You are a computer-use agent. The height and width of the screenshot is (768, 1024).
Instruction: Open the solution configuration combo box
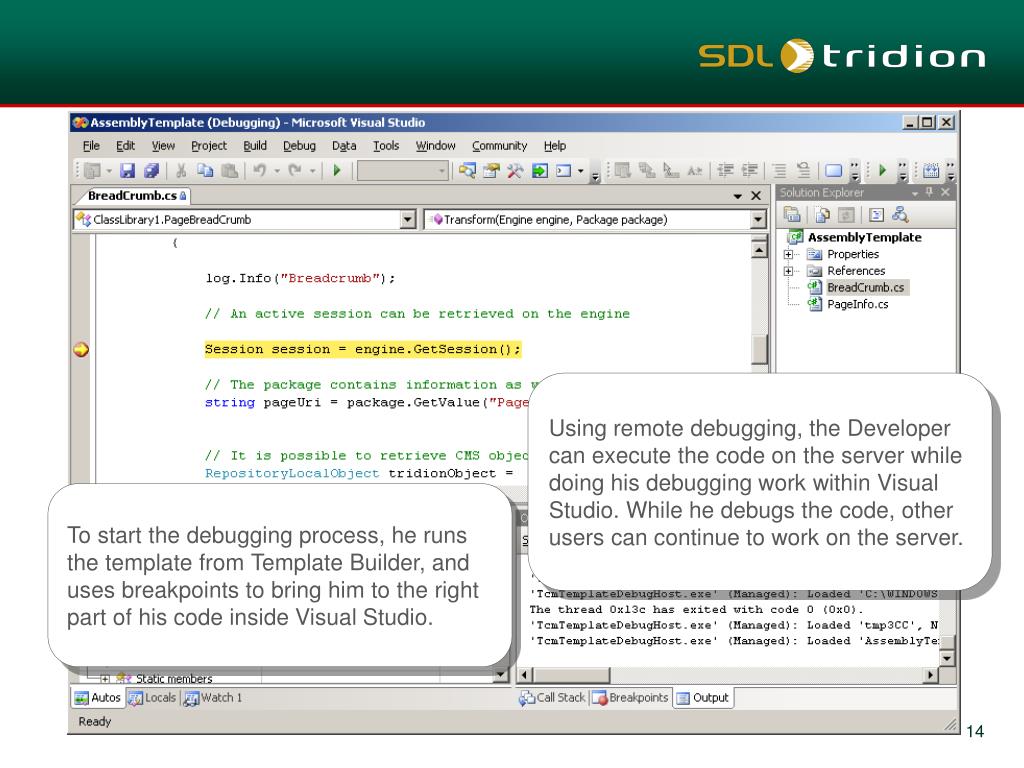[402, 171]
